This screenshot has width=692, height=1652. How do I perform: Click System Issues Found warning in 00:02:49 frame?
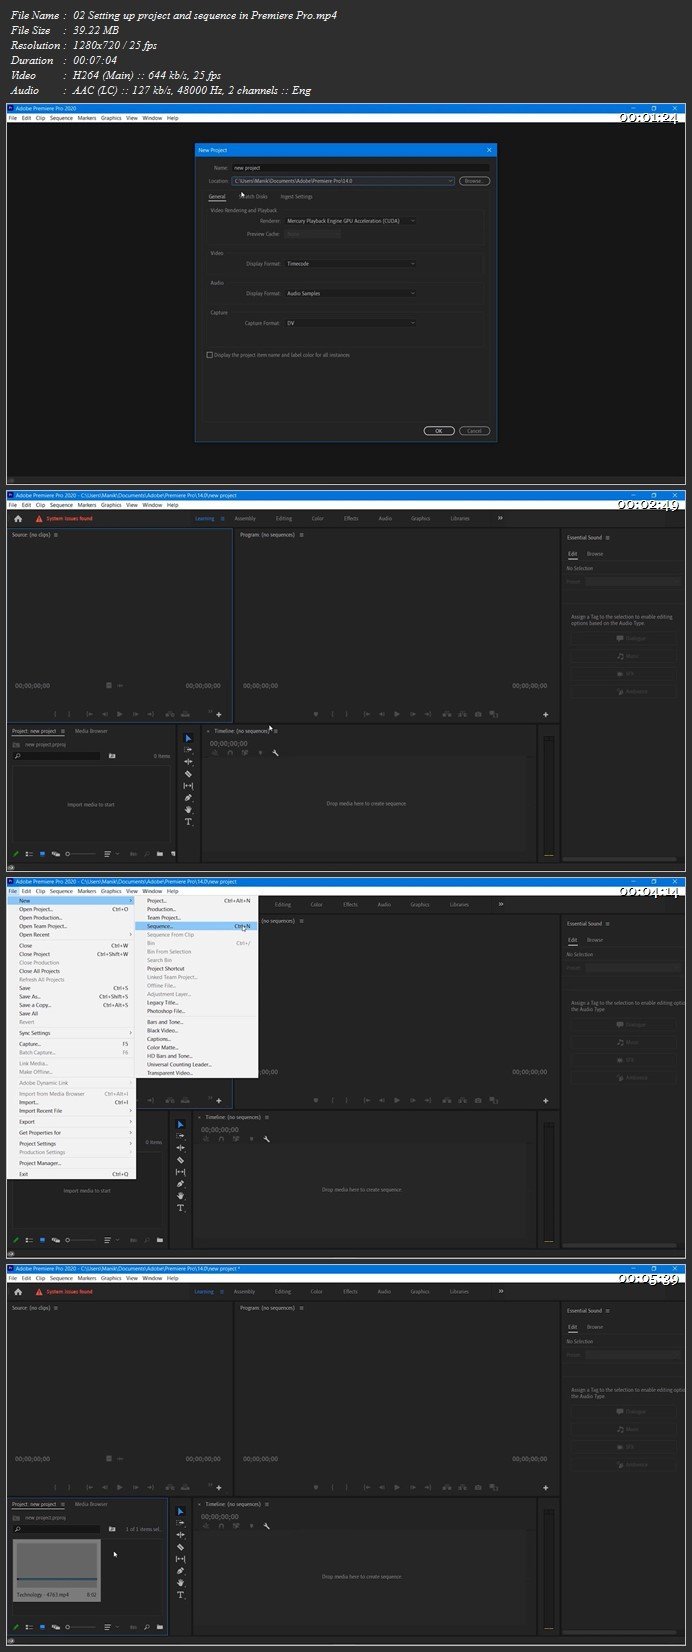64,519
